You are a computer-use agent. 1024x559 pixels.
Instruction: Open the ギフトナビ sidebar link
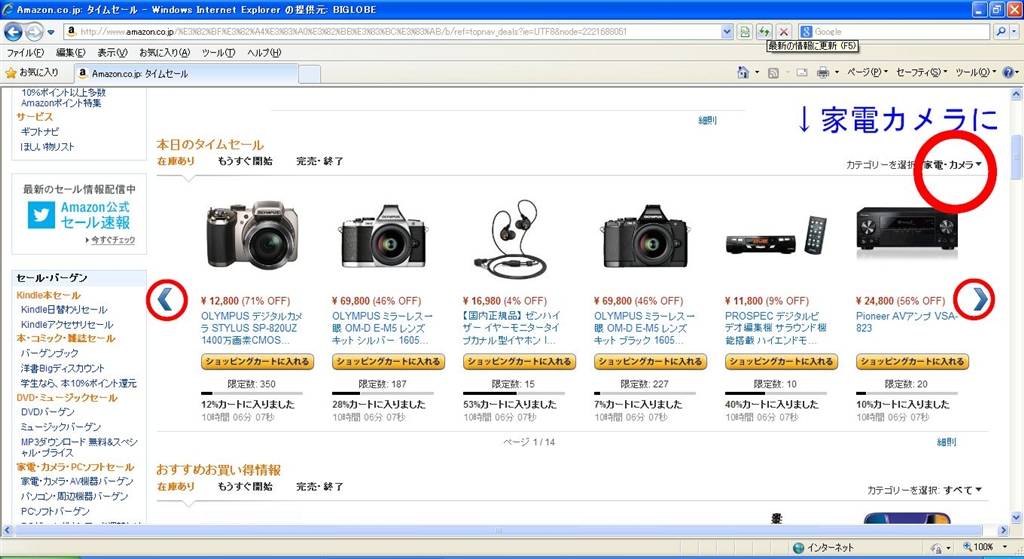tap(40, 132)
